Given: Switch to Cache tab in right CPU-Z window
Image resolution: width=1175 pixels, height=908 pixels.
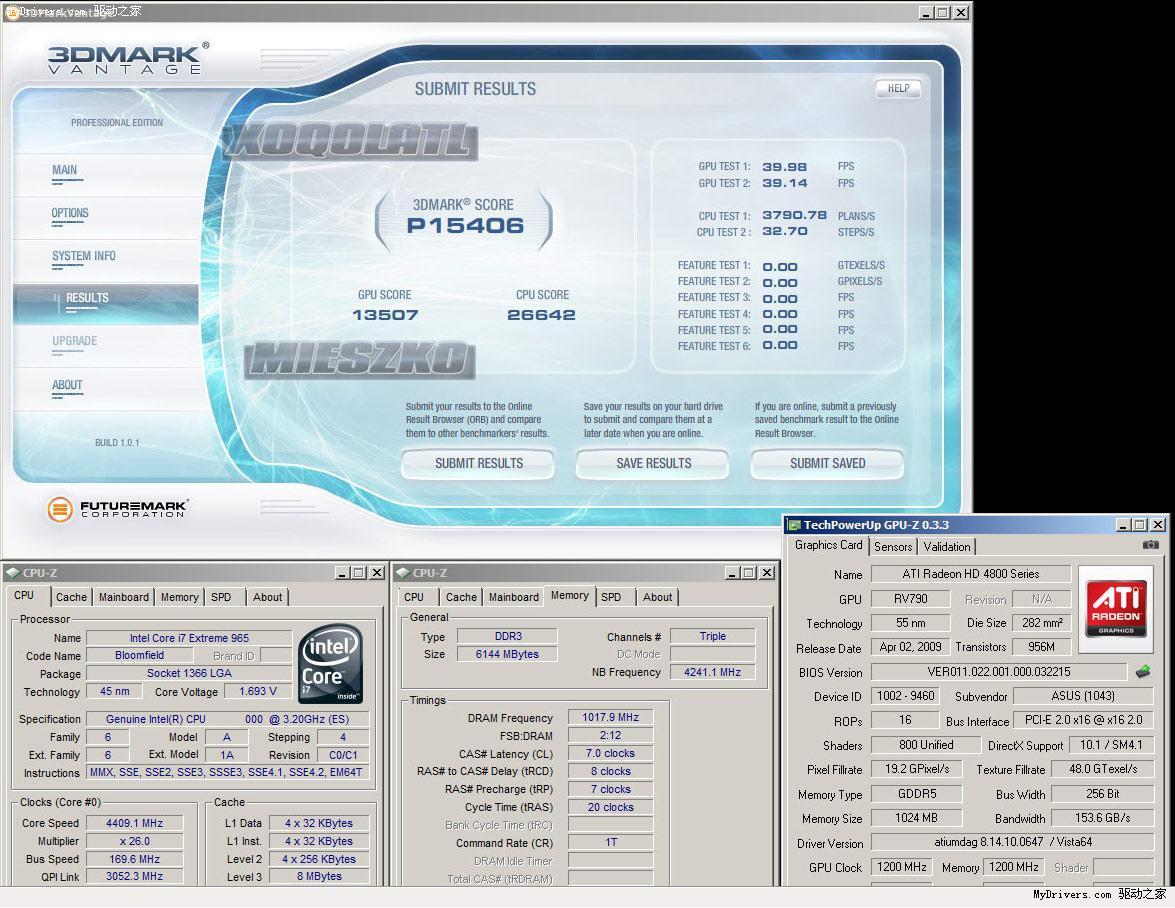Looking at the screenshot, I should 461,597.
